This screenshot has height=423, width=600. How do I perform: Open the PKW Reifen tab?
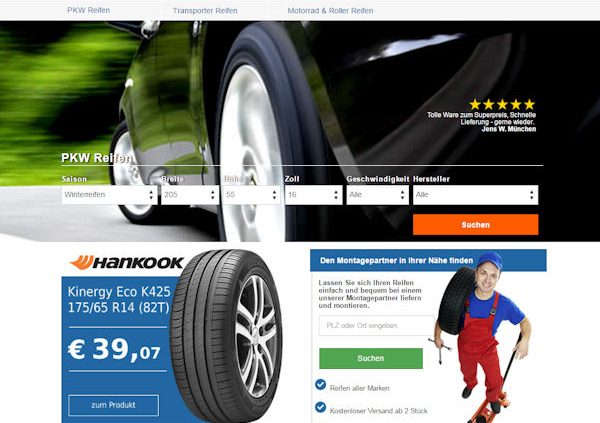pos(88,10)
